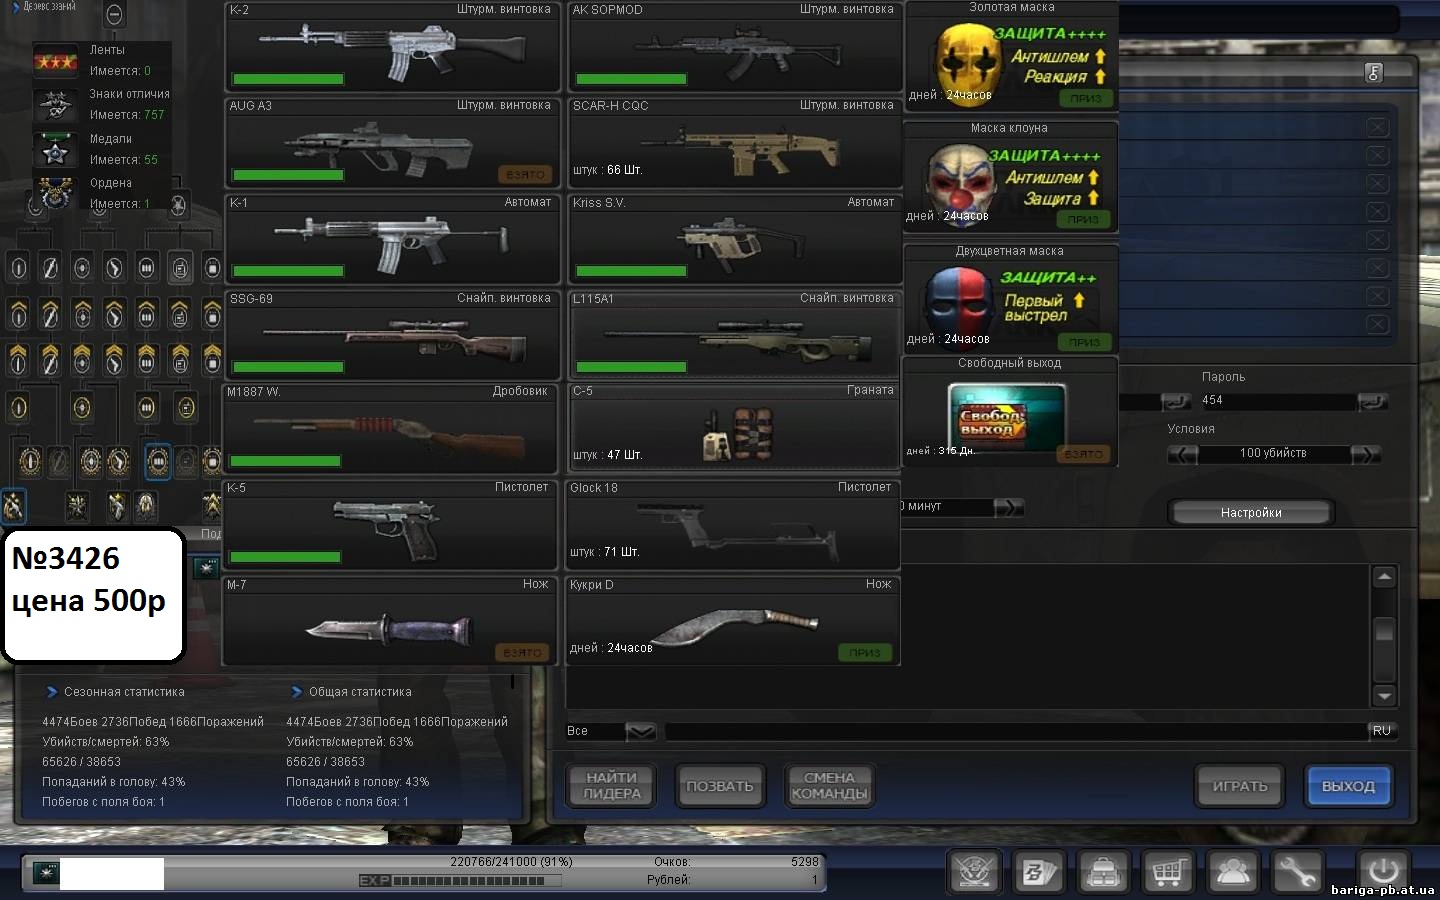Open the shop cart icon
The height and width of the screenshot is (900, 1440).
click(x=1167, y=872)
